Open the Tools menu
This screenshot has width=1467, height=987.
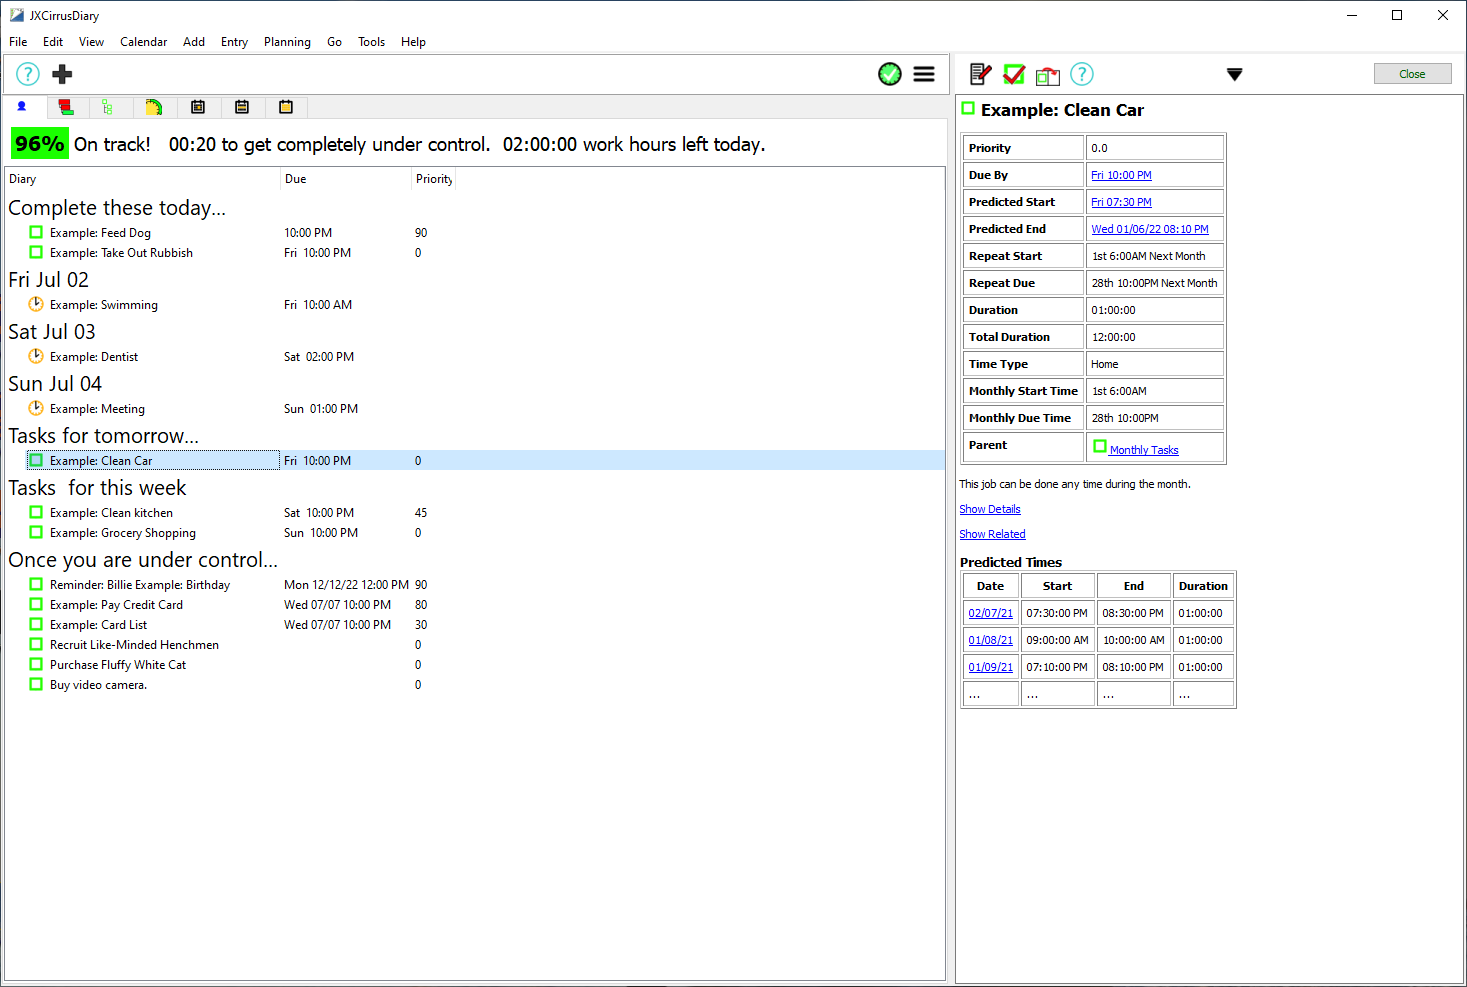coord(371,42)
